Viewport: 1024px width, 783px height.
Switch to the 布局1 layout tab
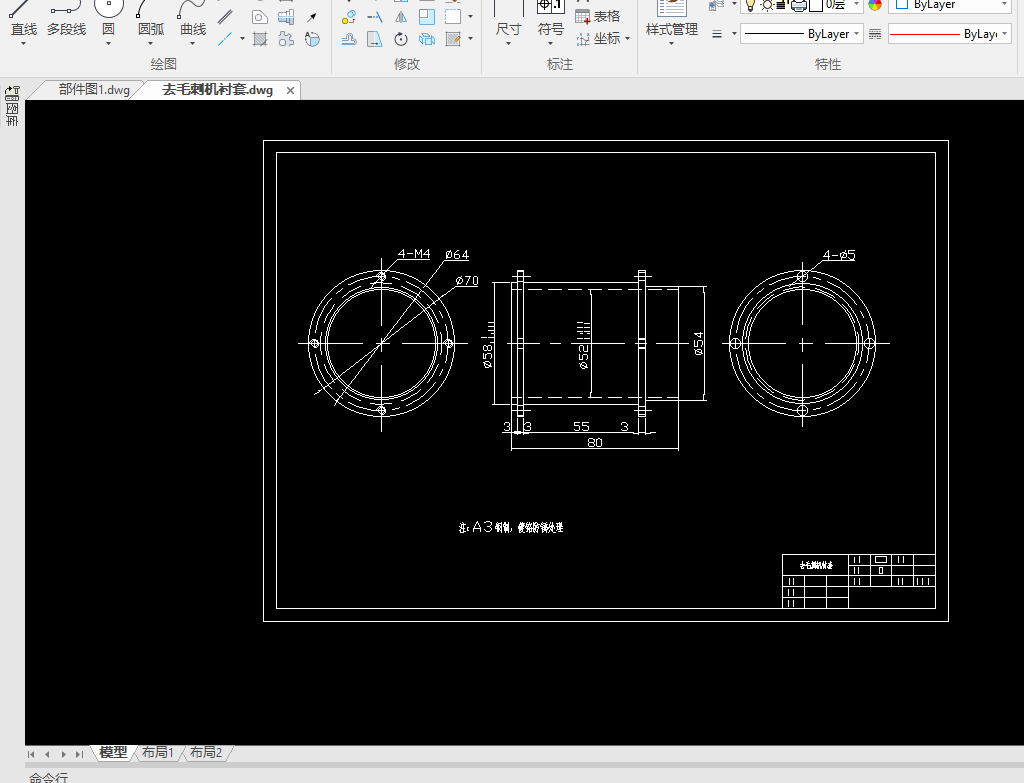tap(158, 753)
